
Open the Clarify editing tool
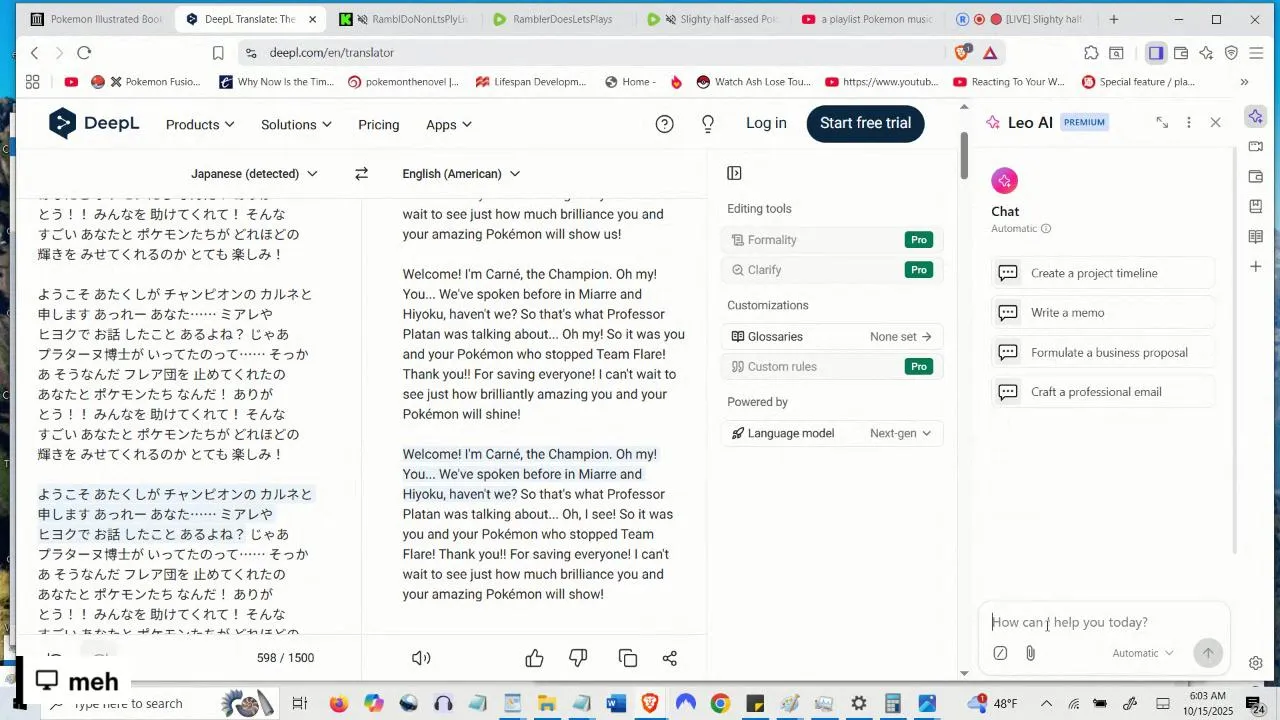[x=832, y=270]
